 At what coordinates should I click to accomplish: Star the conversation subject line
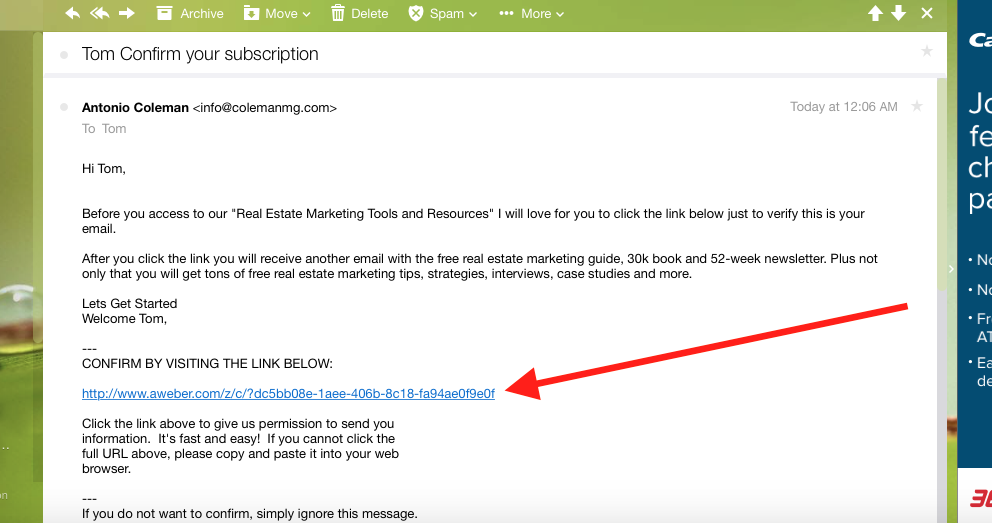[927, 51]
